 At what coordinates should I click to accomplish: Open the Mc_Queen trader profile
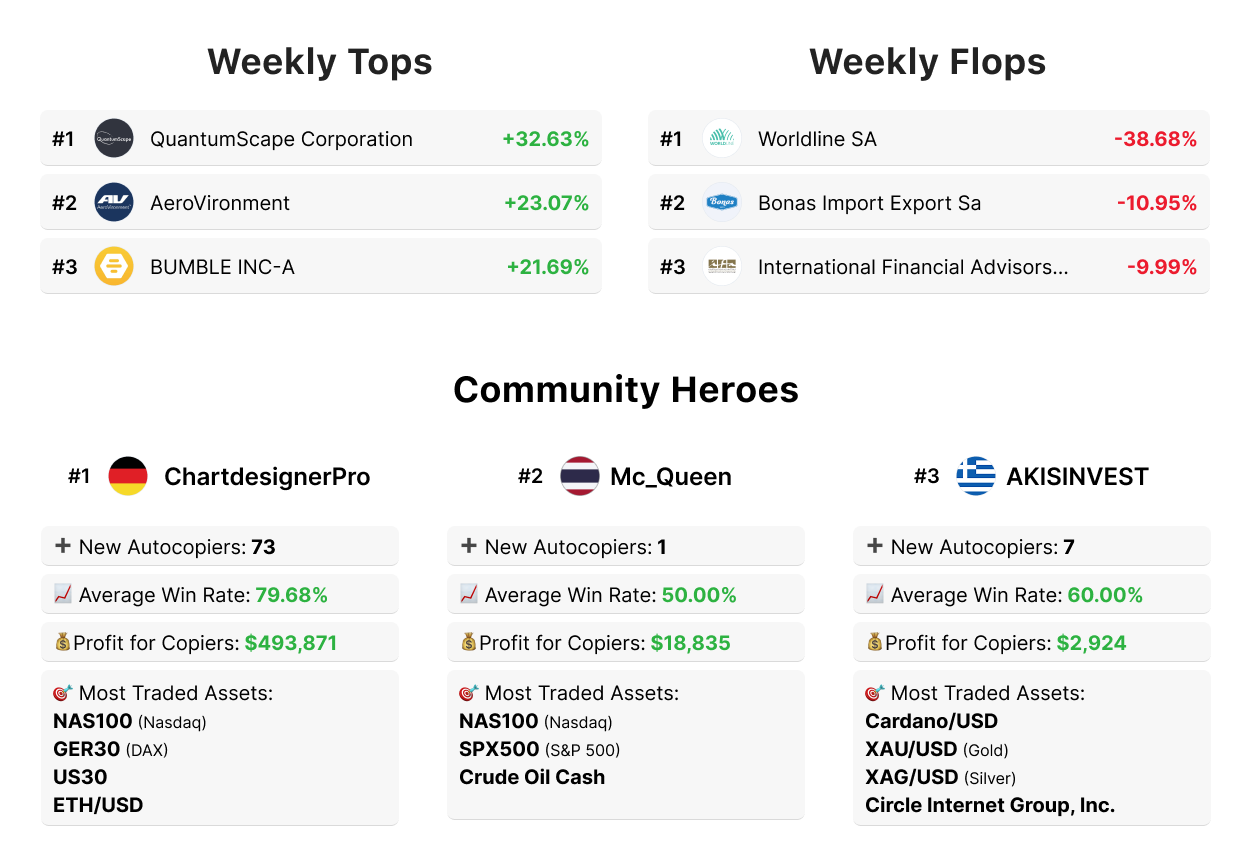(x=671, y=477)
